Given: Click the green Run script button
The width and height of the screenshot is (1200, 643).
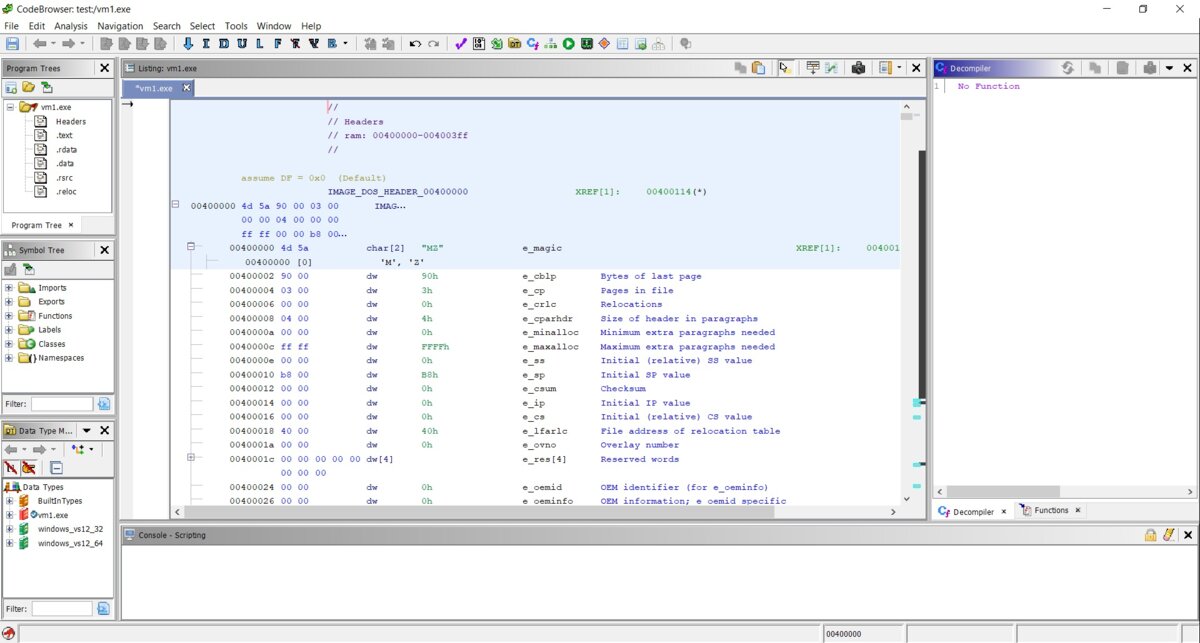Looking at the screenshot, I should pos(569,44).
